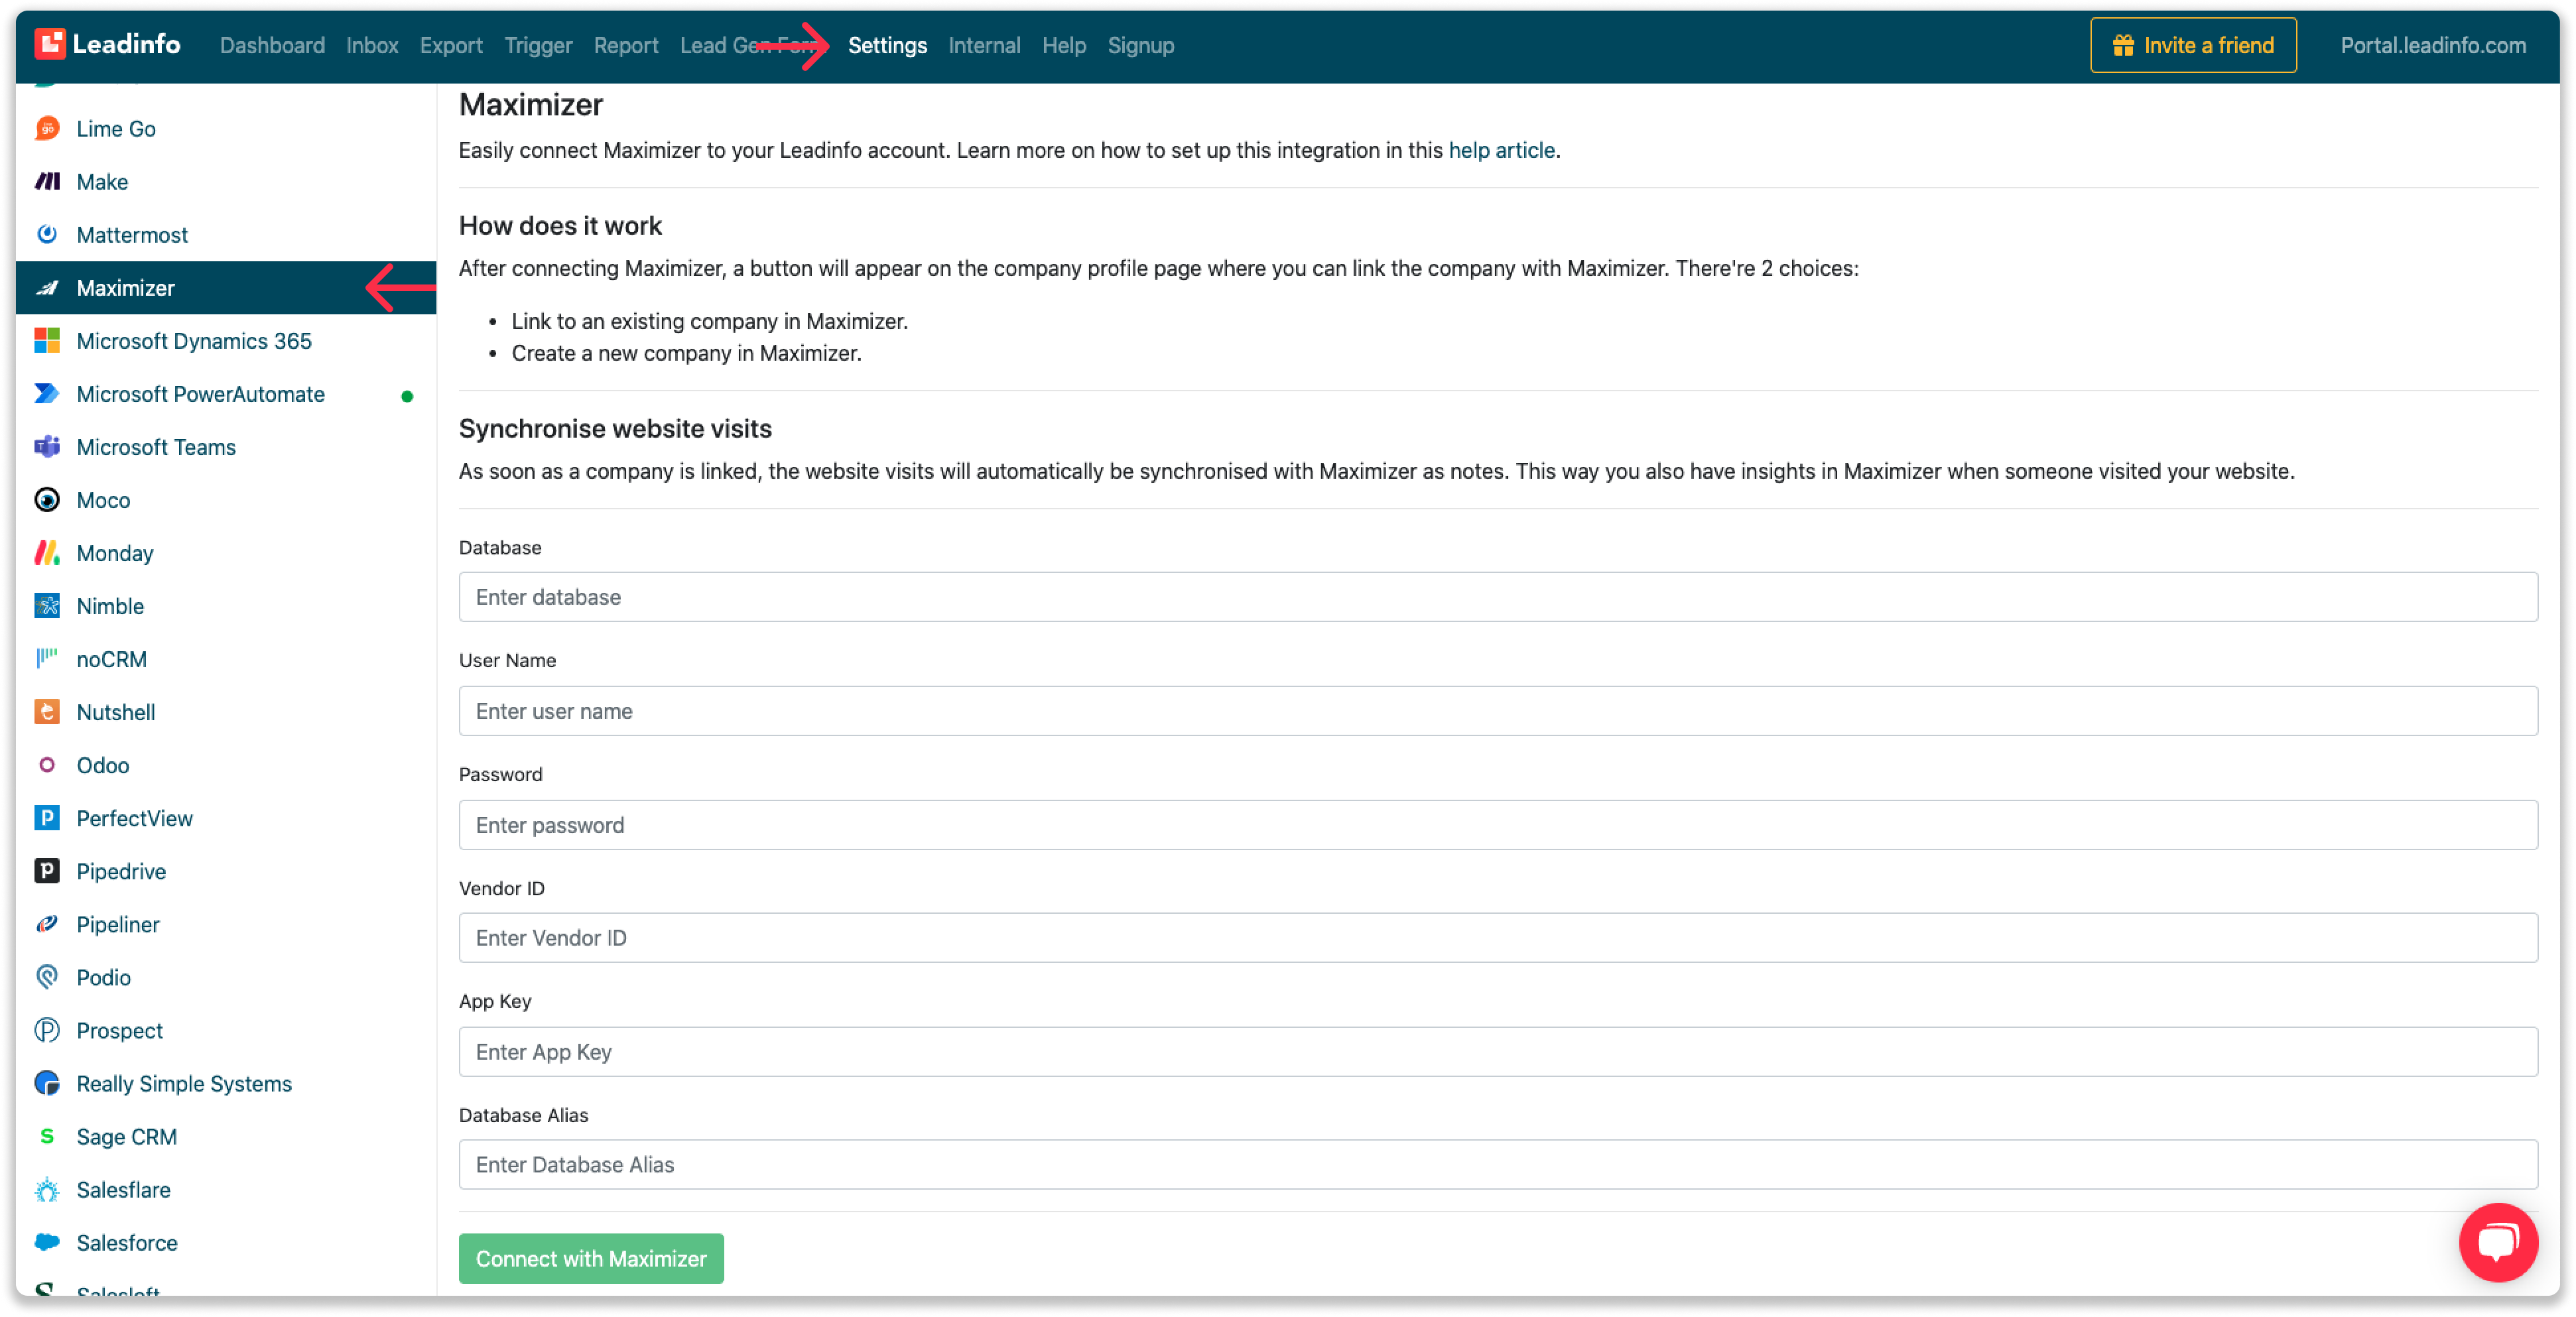Focus the Enter database input field
The image size is (2576, 1317).
click(1497, 597)
